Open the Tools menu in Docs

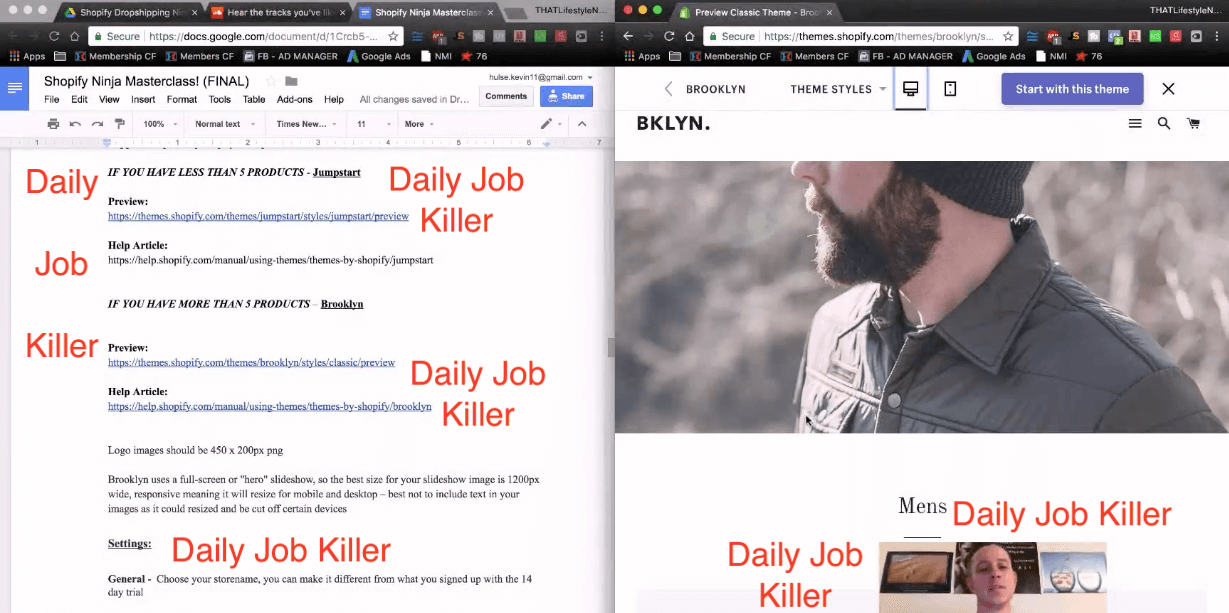click(x=220, y=100)
